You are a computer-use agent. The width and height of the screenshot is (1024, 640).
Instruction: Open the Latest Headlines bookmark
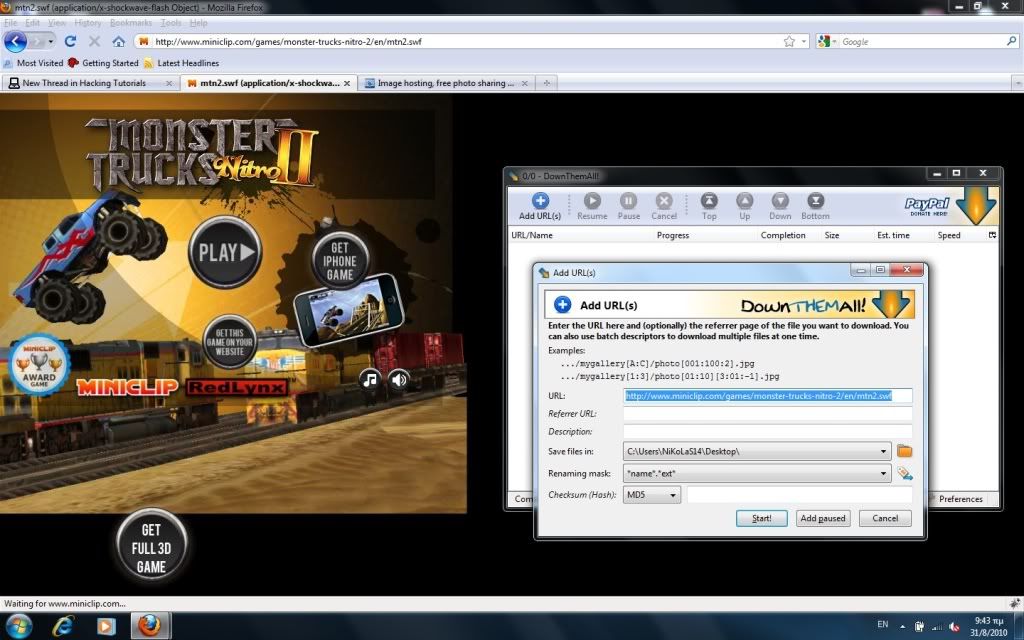pos(182,63)
